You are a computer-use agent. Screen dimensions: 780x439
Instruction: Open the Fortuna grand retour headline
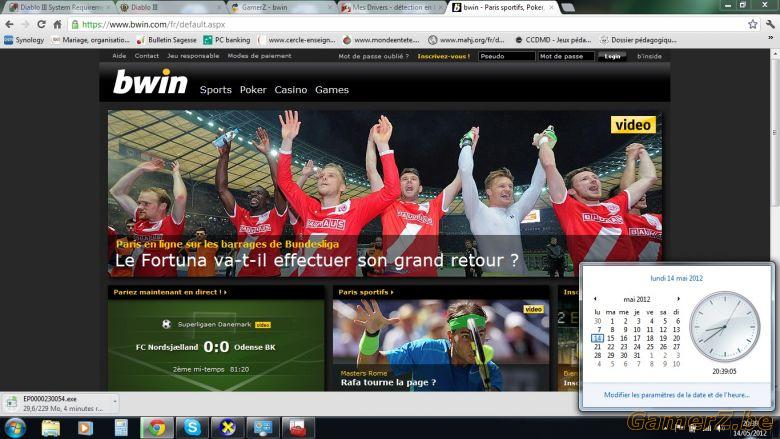pyautogui.click(x=317, y=260)
